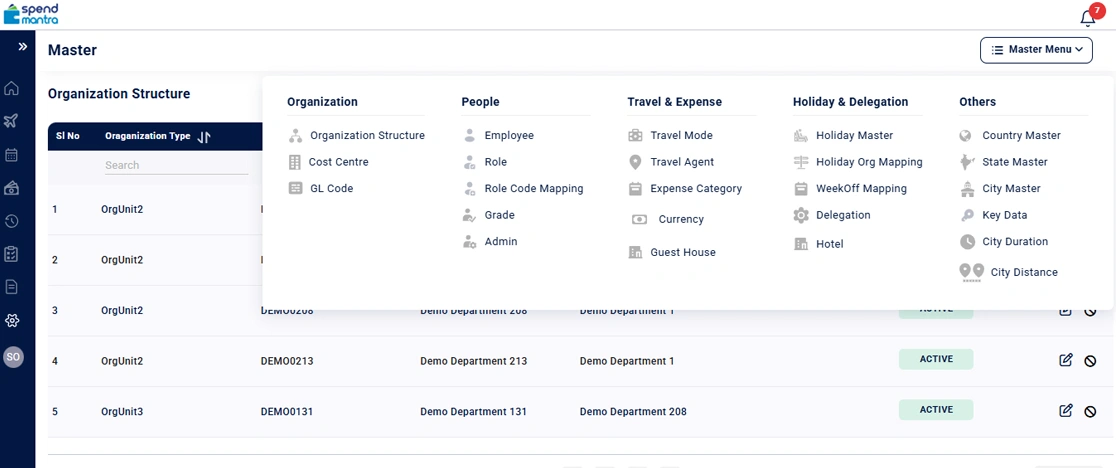The height and width of the screenshot is (468, 1116).
Task: Click the Hotel building icon
Action: [x=801, y=244]
